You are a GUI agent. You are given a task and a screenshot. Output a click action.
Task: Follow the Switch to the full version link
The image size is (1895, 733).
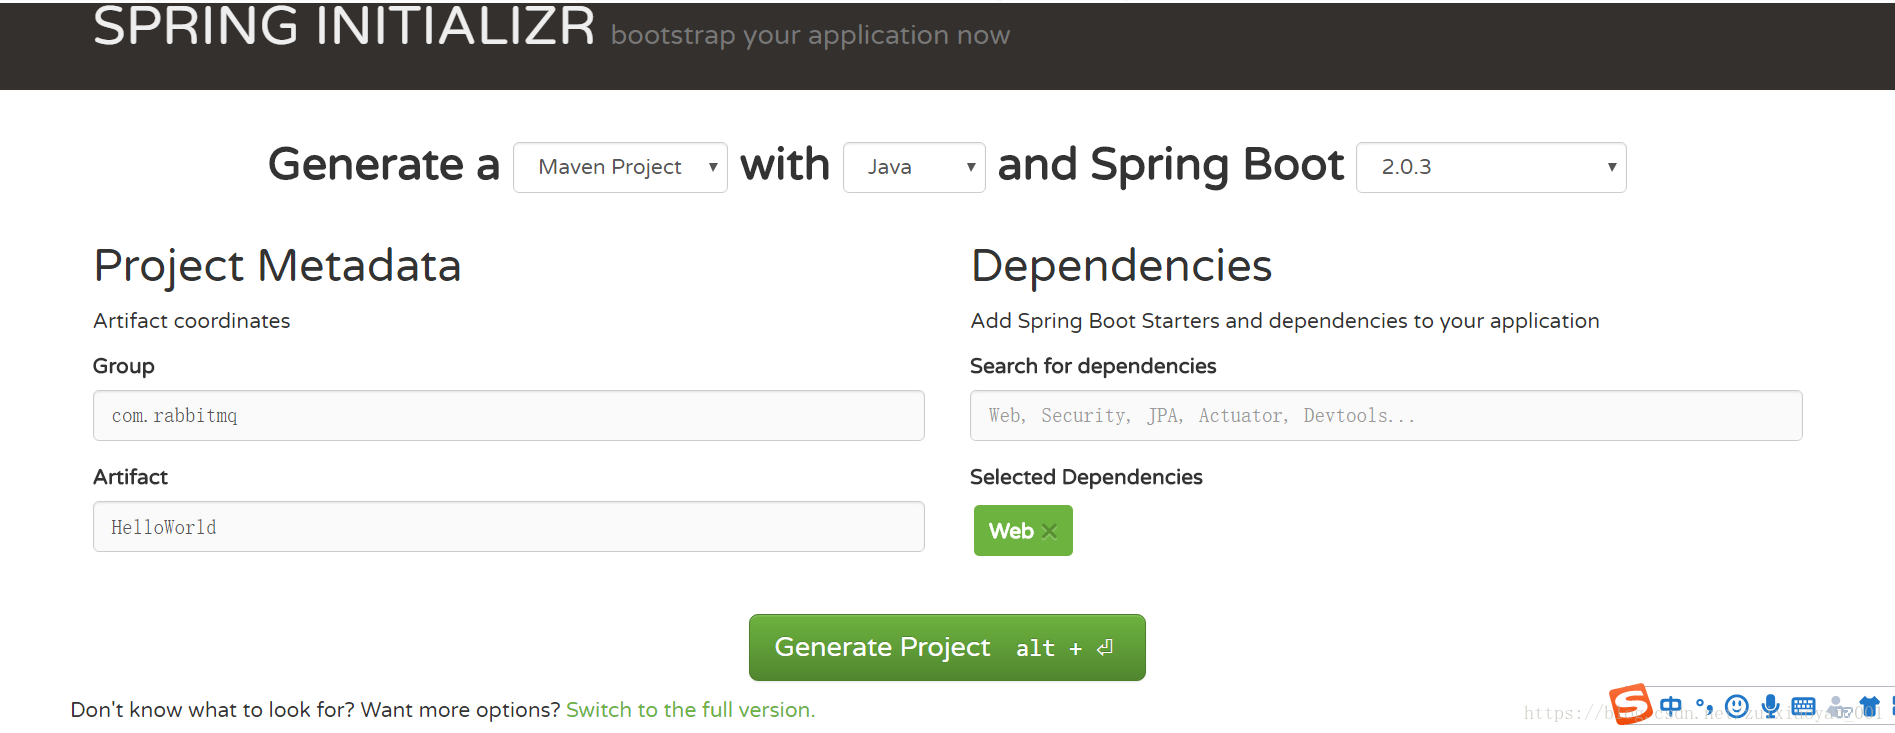pyautogui.click(x=690, y=710)
